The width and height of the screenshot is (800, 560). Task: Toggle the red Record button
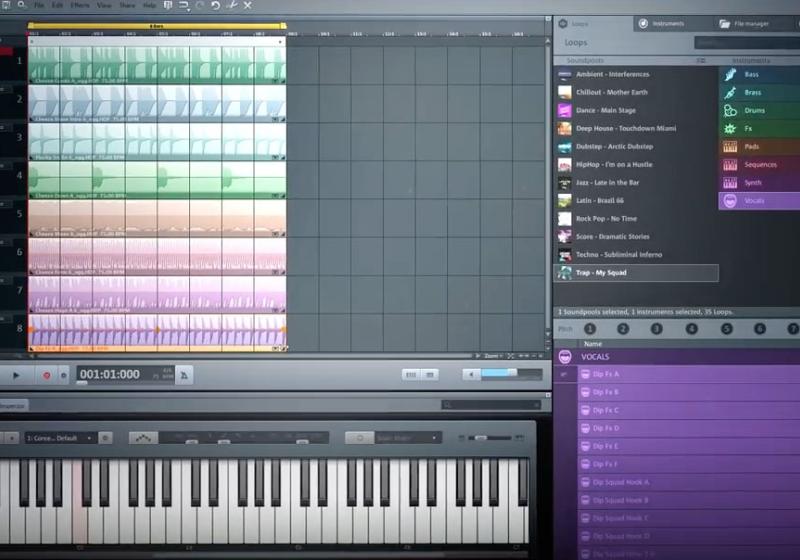(x=46, y=375)
